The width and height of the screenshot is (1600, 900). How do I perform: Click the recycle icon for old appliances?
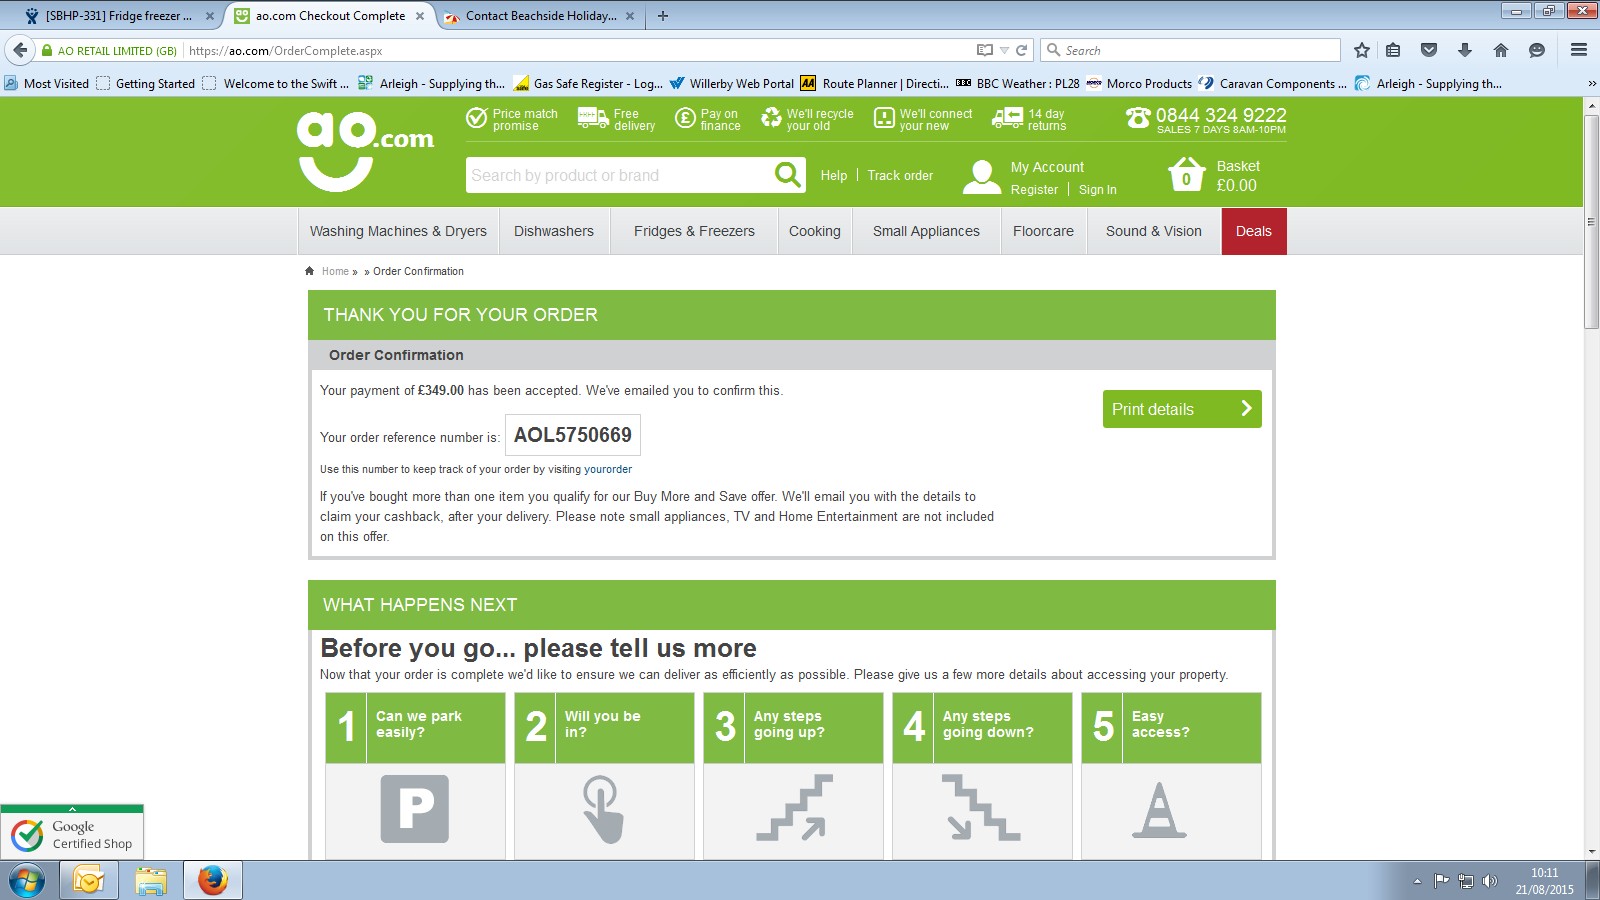pyautogui.click(x=771, y=118)
